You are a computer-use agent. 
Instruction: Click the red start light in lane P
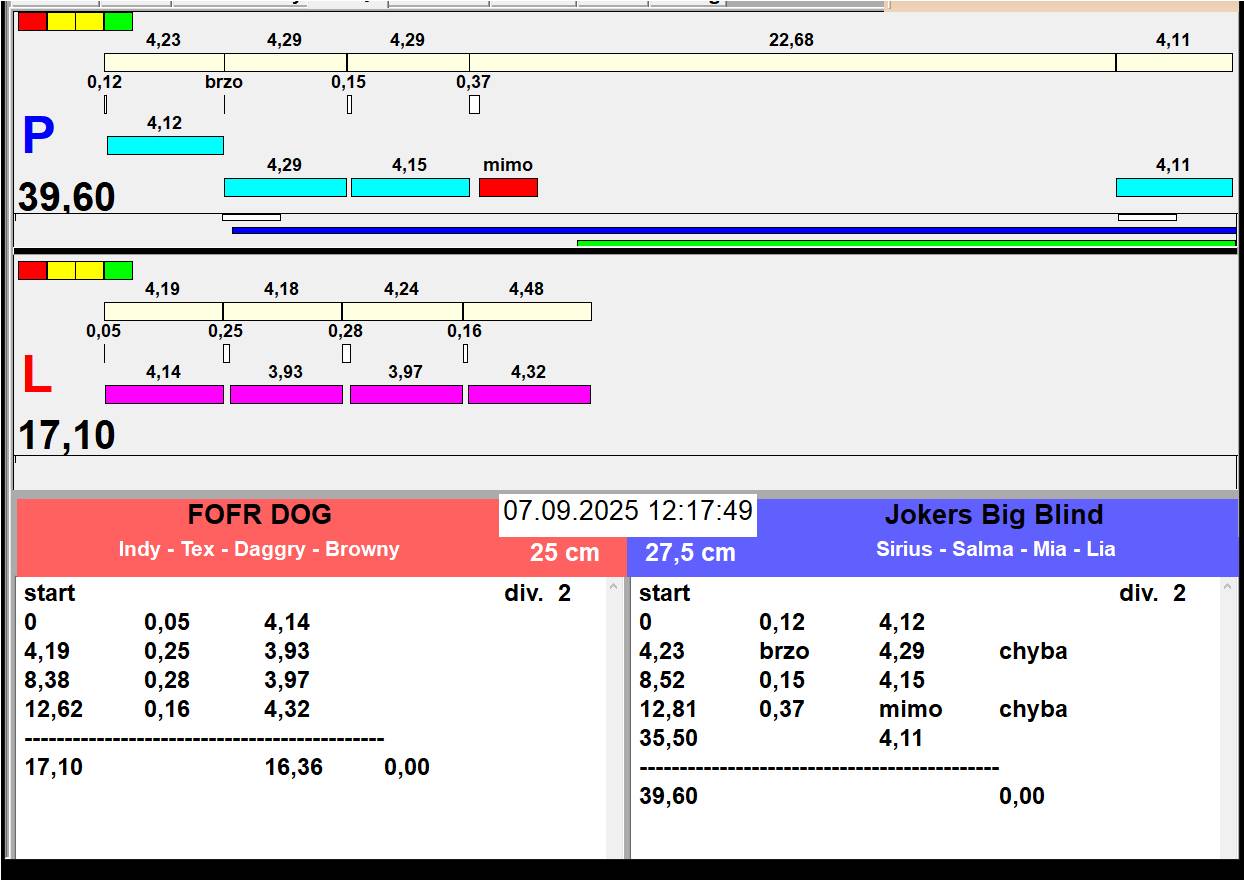pyautogui.click(x=32, y=21)
